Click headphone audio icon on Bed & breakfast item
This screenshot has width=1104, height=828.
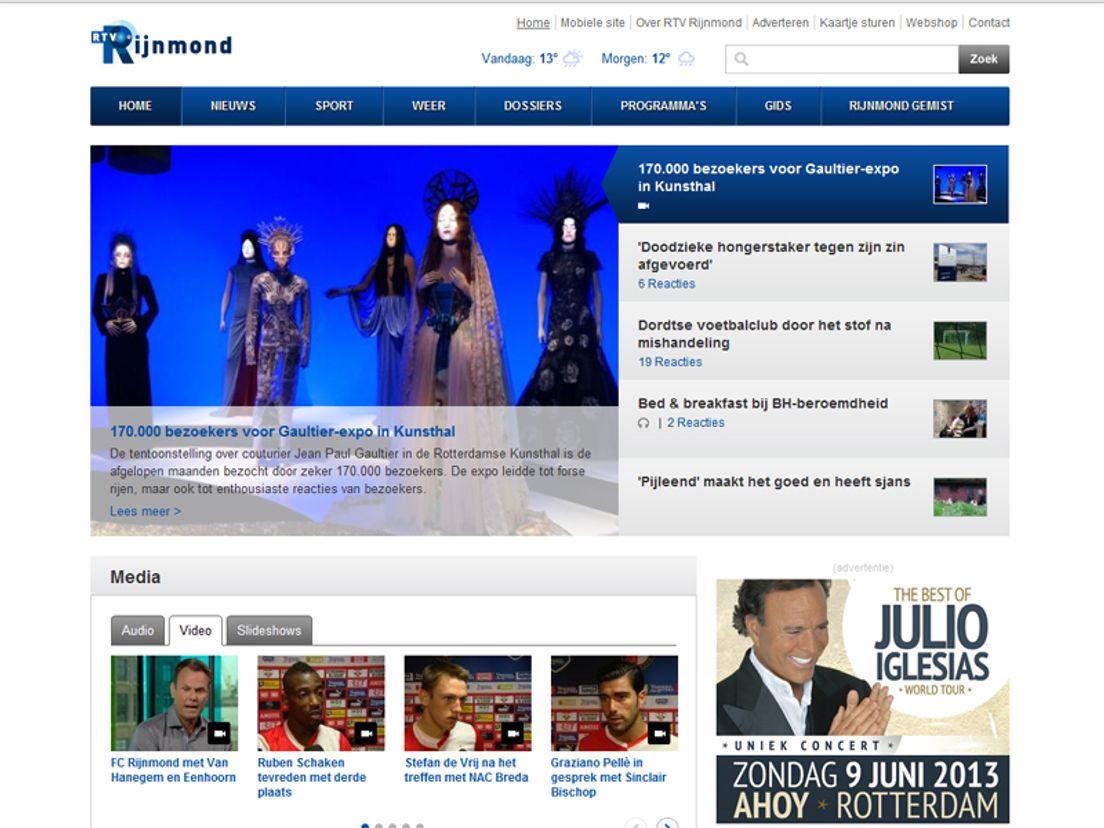(643, 423)
